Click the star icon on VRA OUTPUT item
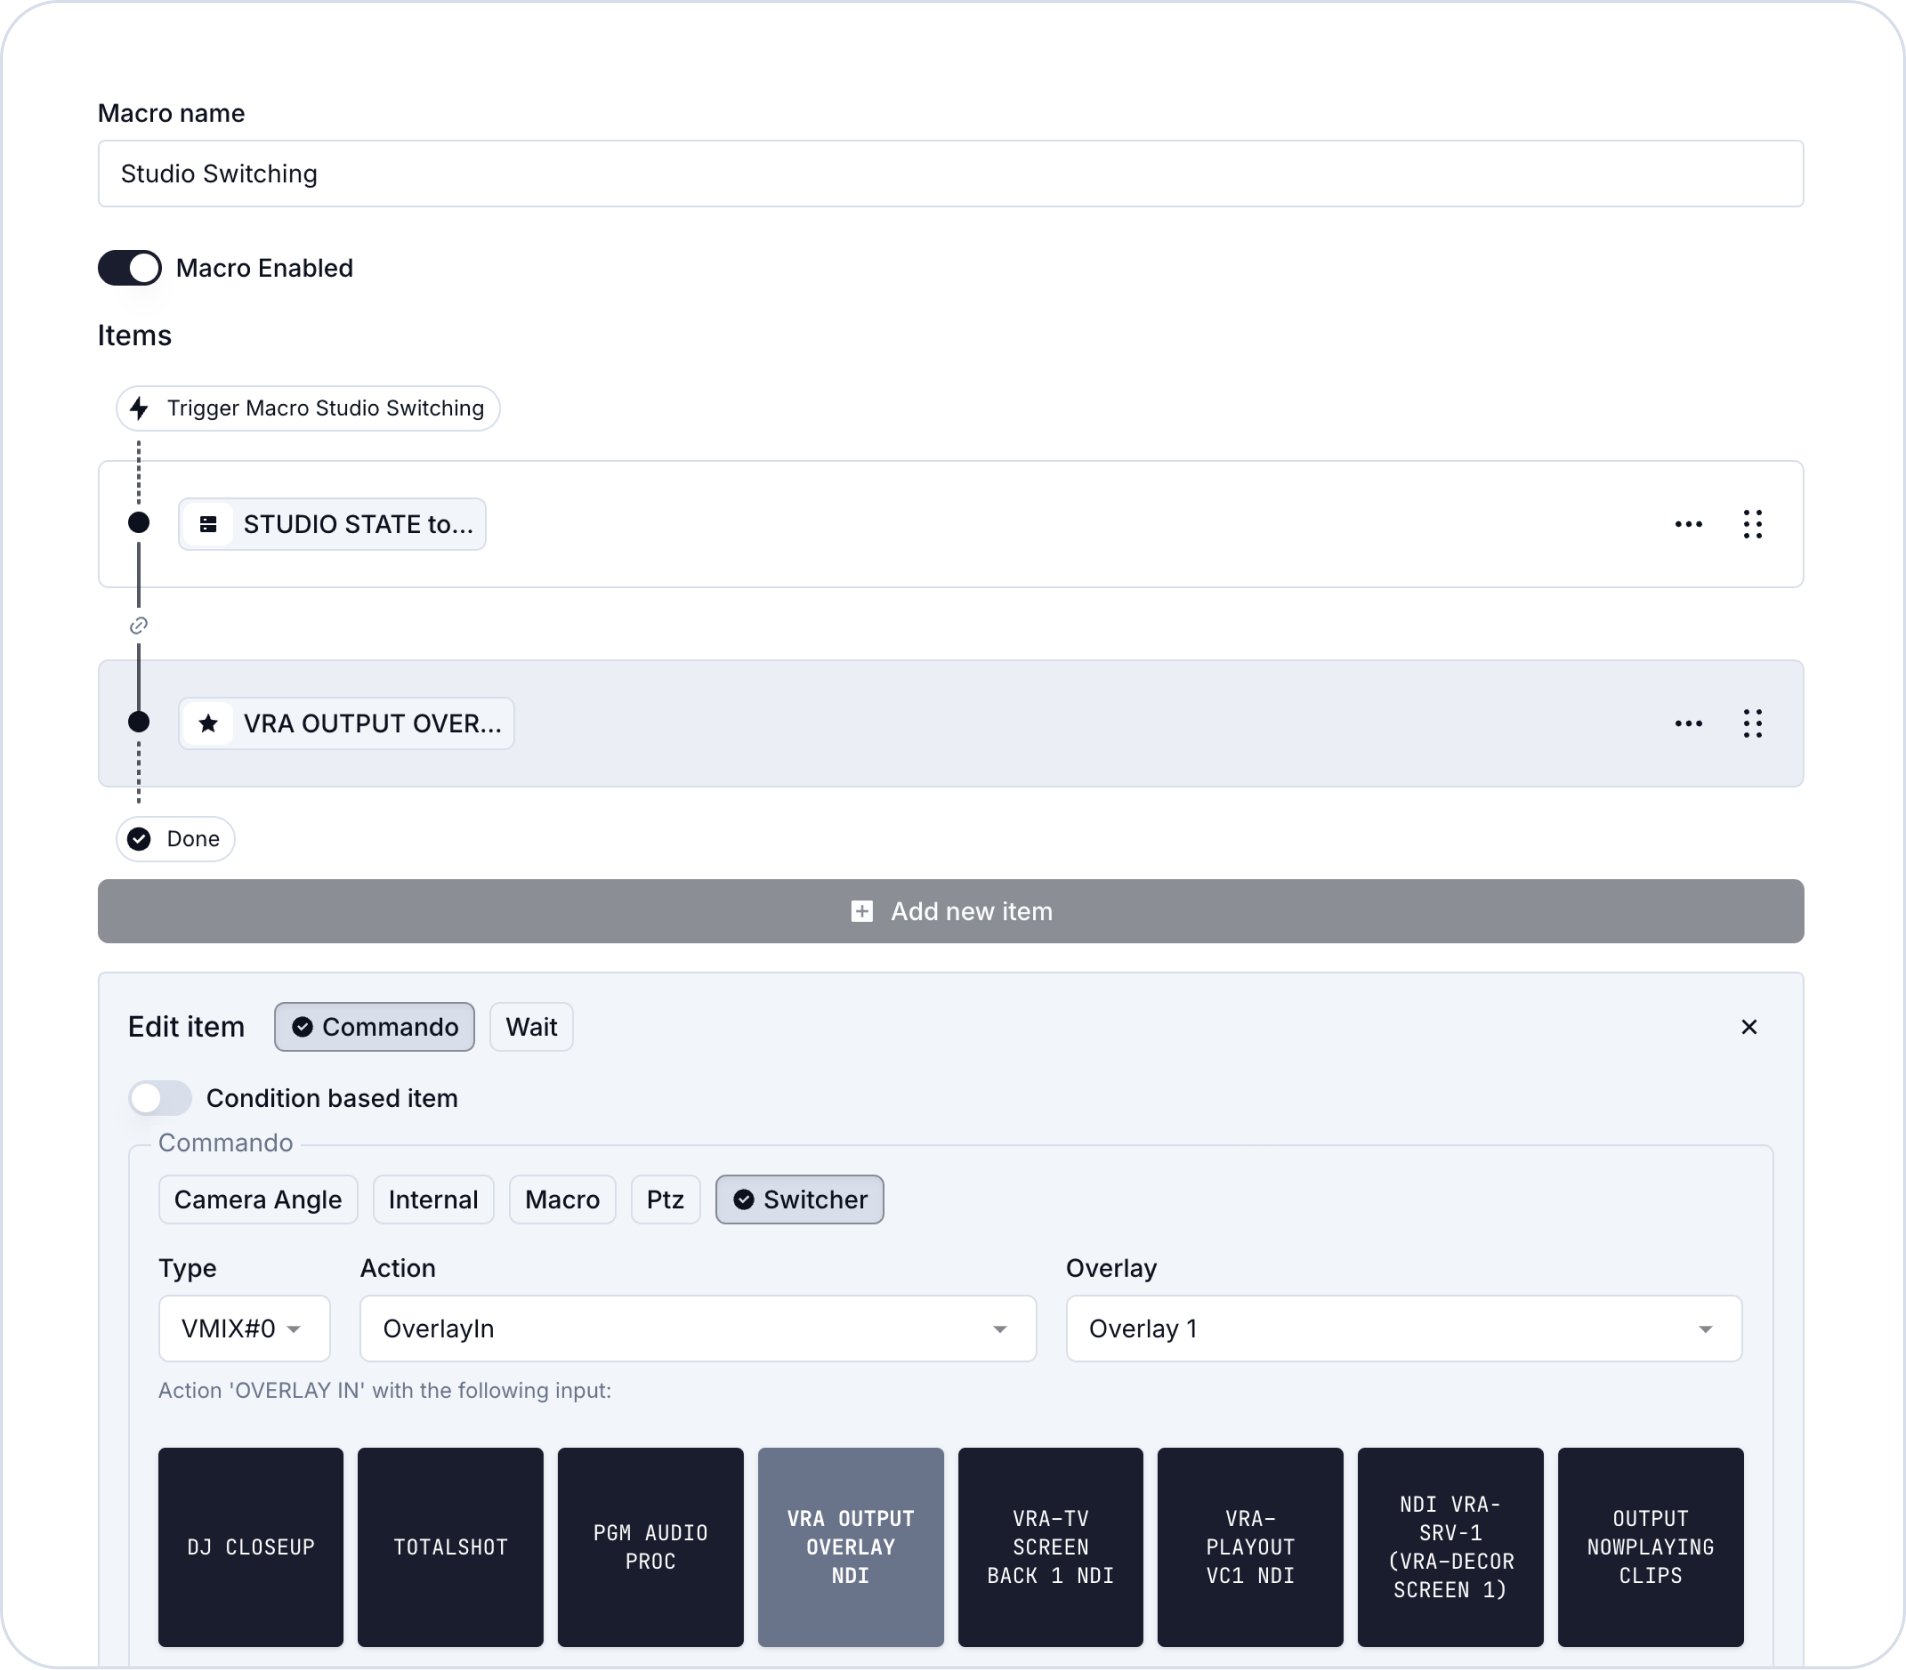Image resolution: width=1906 pixels, height=1670 pixels. 208,723
